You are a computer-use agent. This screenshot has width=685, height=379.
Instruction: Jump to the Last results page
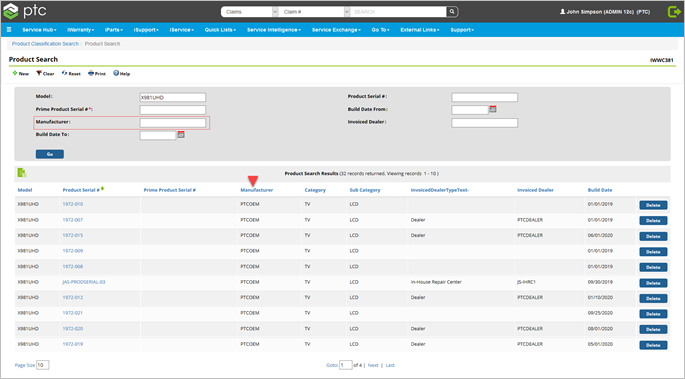(x=390, y=365)
